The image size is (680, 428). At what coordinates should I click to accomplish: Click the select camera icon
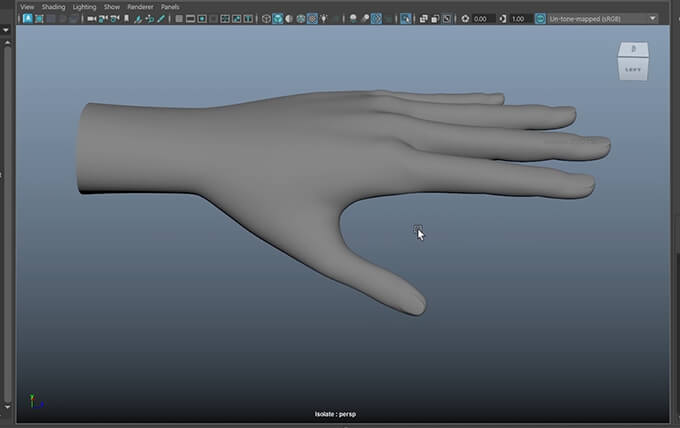tap(27, 18)
